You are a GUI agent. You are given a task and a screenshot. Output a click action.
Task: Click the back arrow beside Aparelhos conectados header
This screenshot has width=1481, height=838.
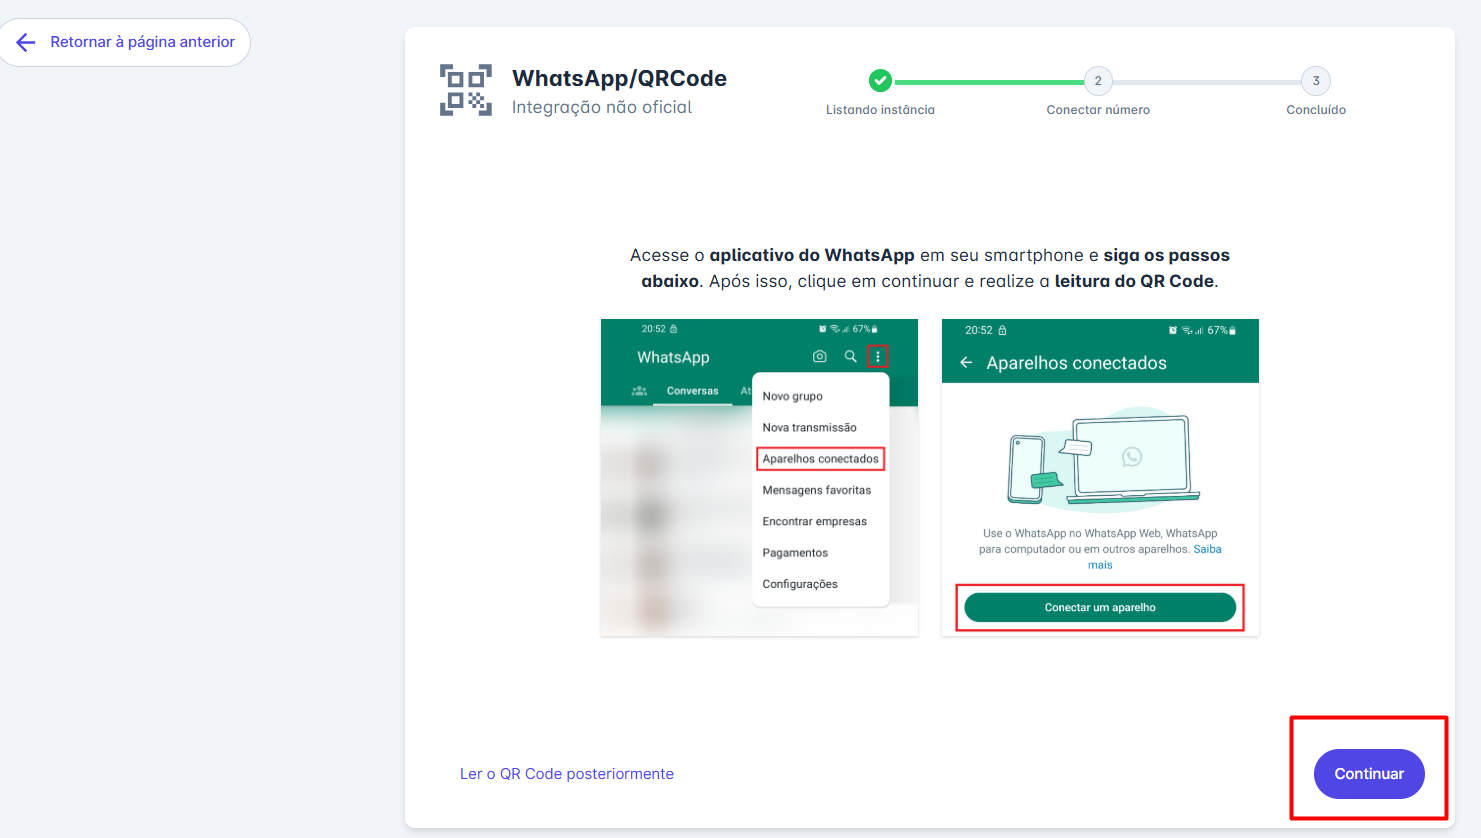click(966, 363)
